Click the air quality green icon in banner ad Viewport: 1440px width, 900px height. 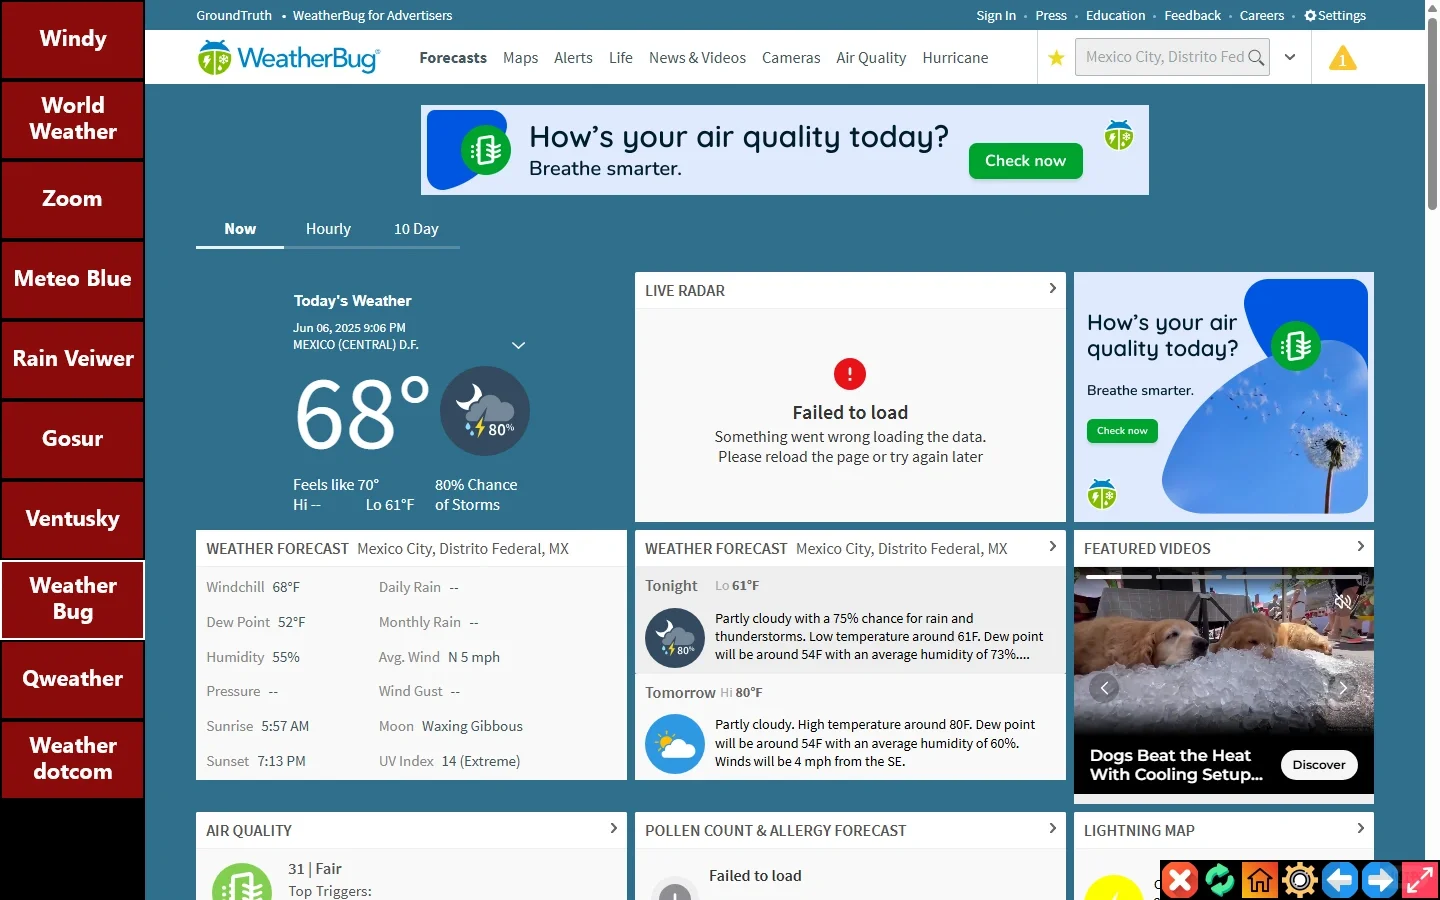(486, 150)
